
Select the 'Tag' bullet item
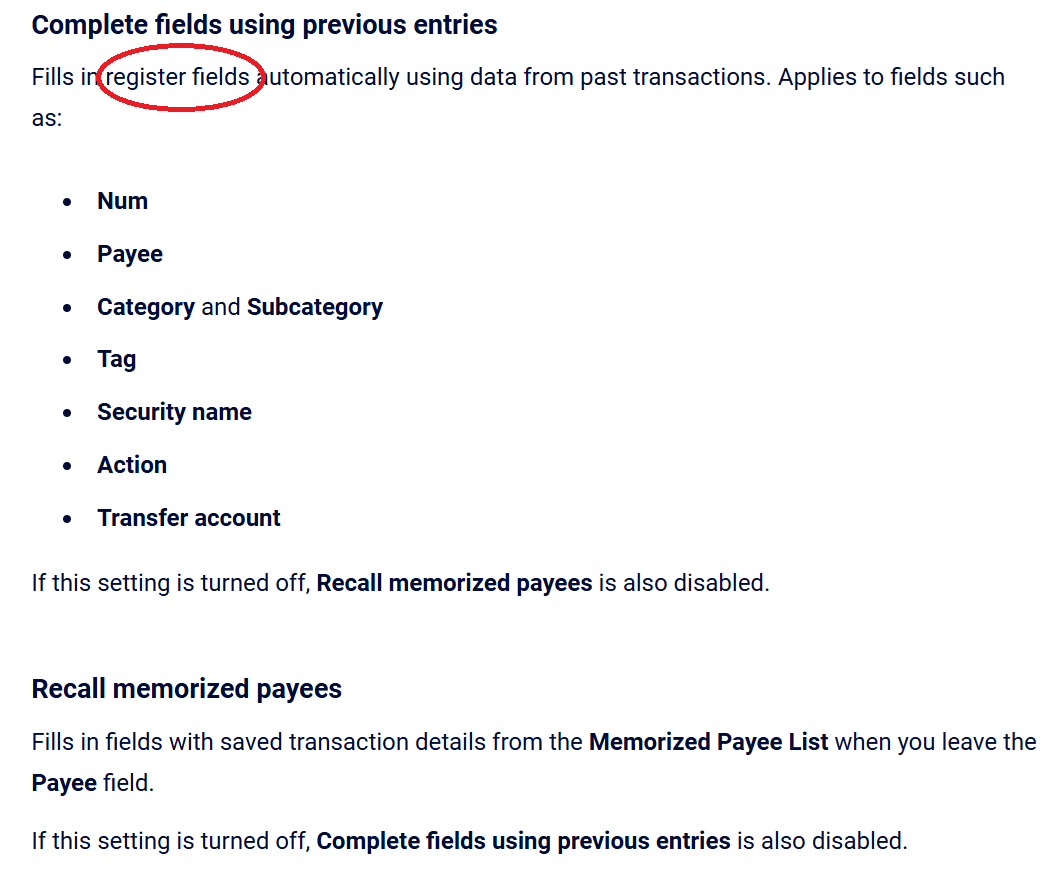(116, 360)
